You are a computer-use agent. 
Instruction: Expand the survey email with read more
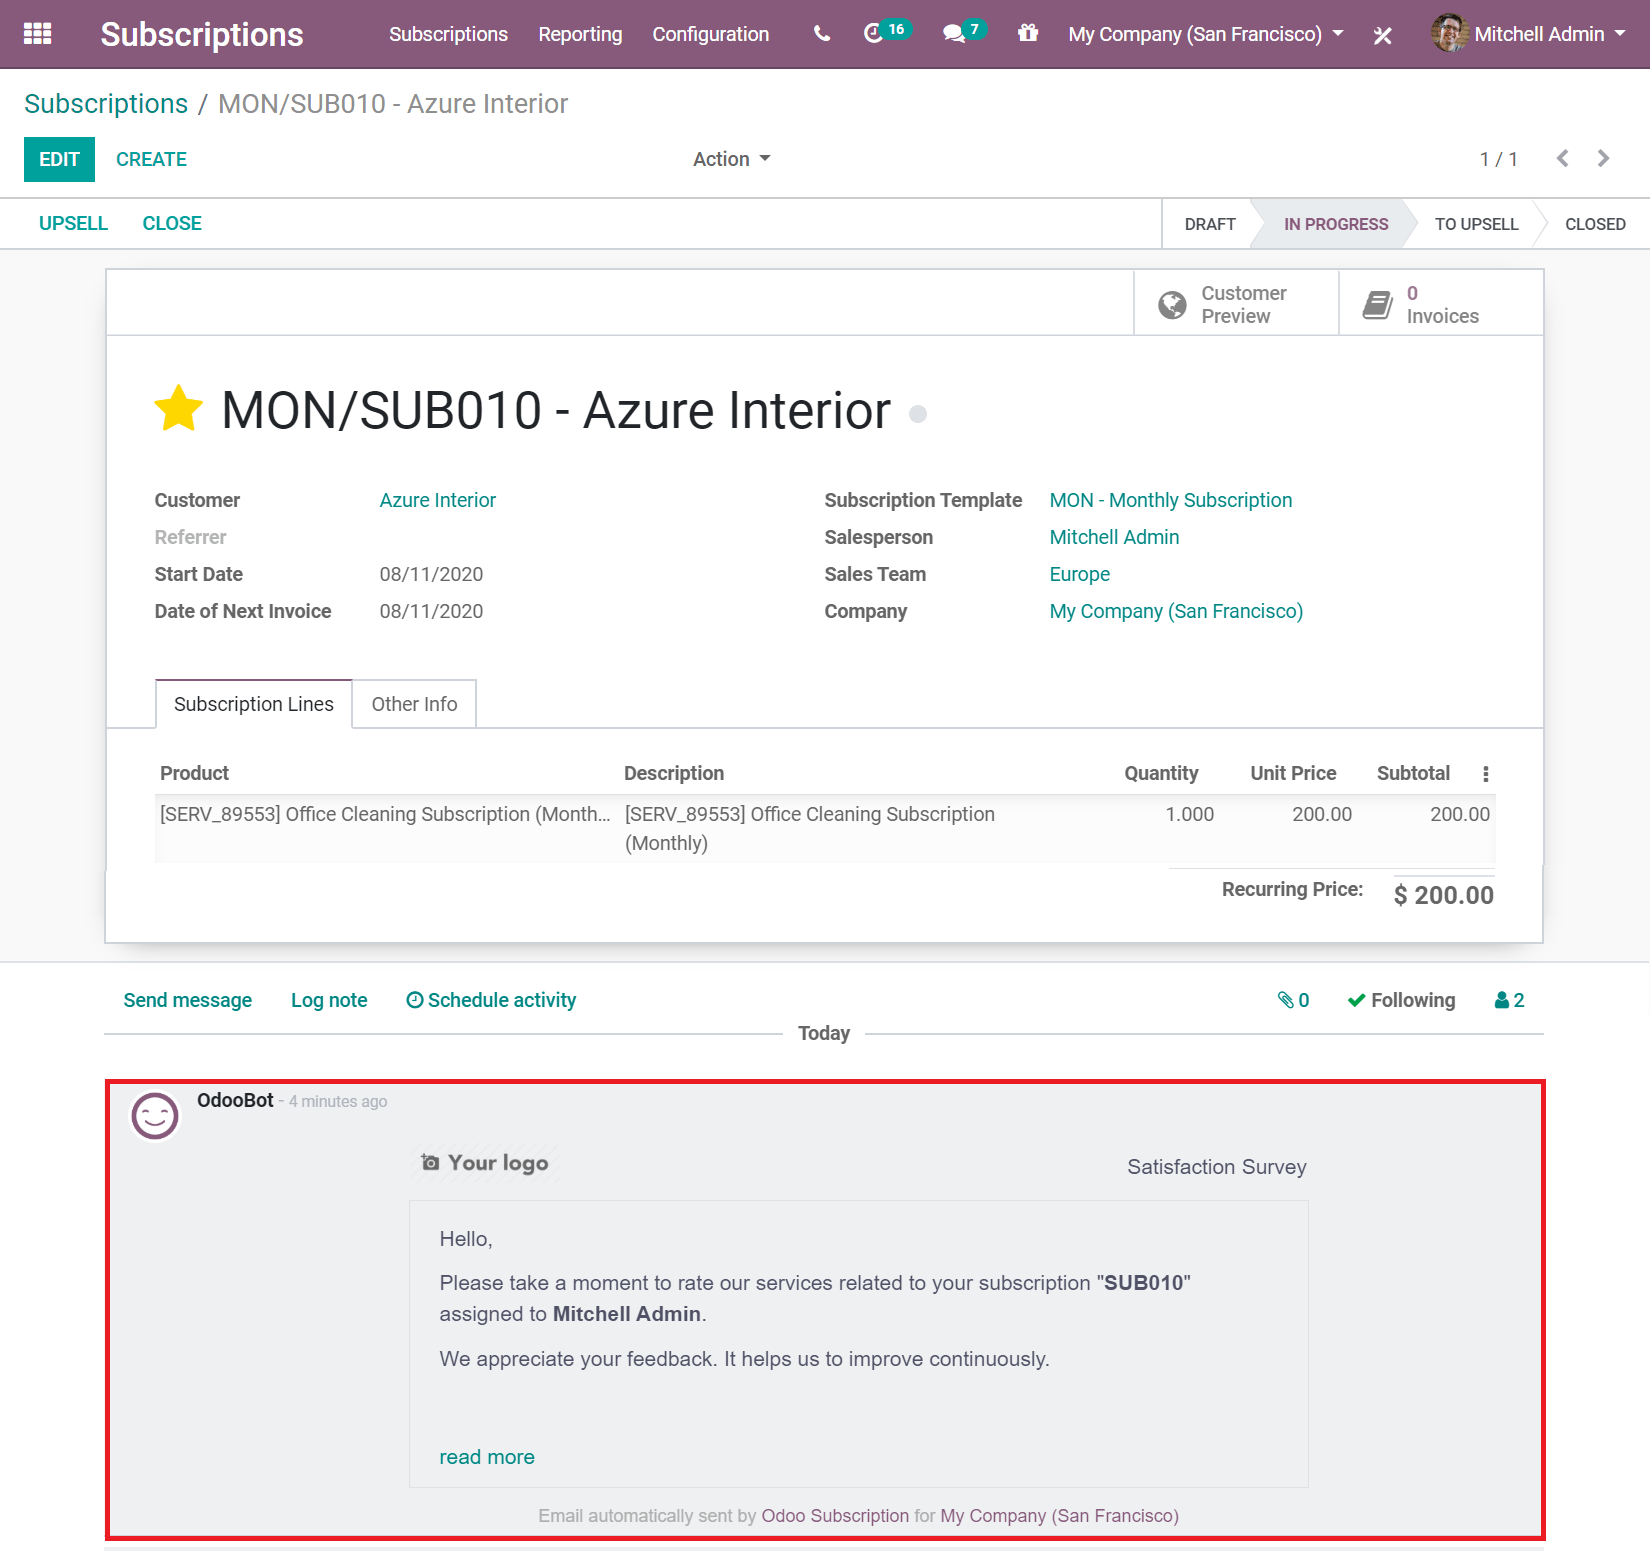click(487, 1457)
